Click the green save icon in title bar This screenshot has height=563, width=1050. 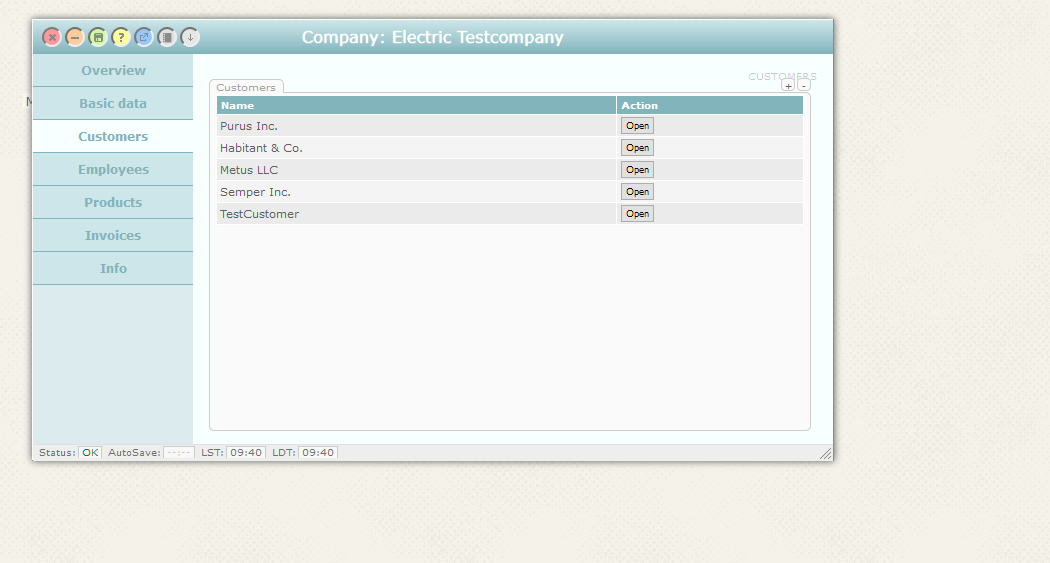coord(98,37)
